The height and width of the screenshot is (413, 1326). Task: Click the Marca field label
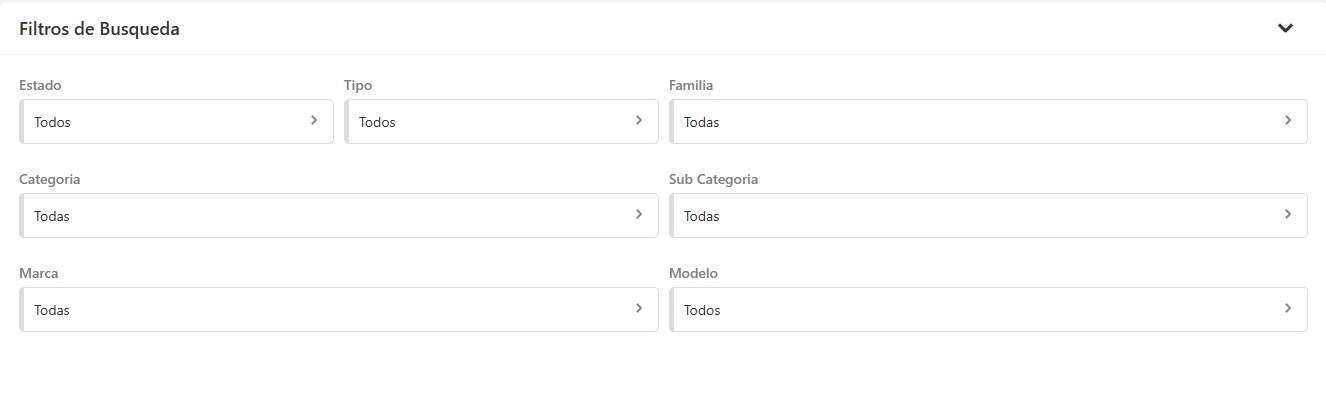tap(39, 274)
